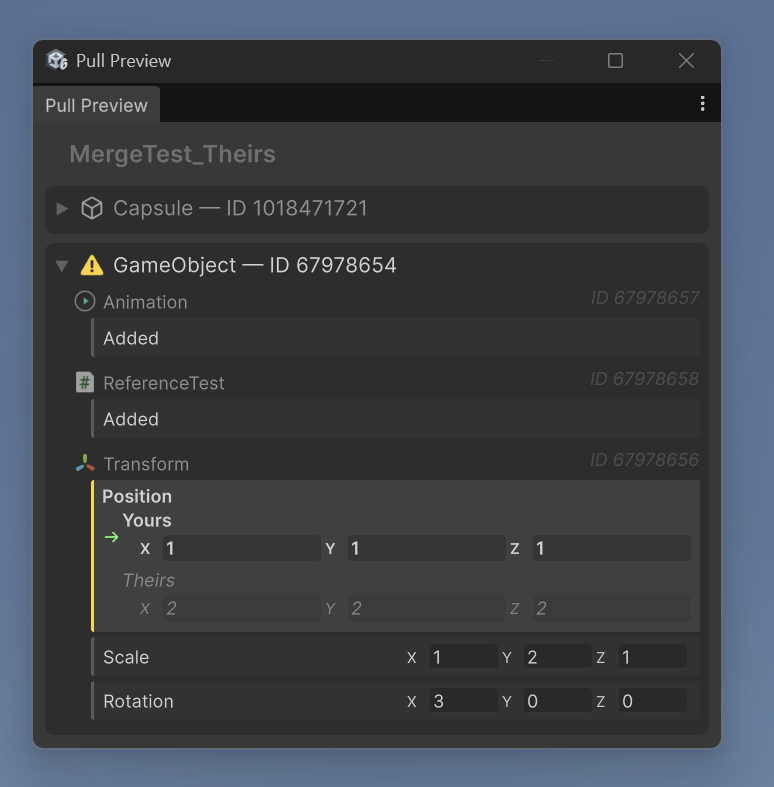Image resolution: width=774 pixels, height=787 pixels.
Task: Click the Rotation property label
Action: [x=138, y=701]
